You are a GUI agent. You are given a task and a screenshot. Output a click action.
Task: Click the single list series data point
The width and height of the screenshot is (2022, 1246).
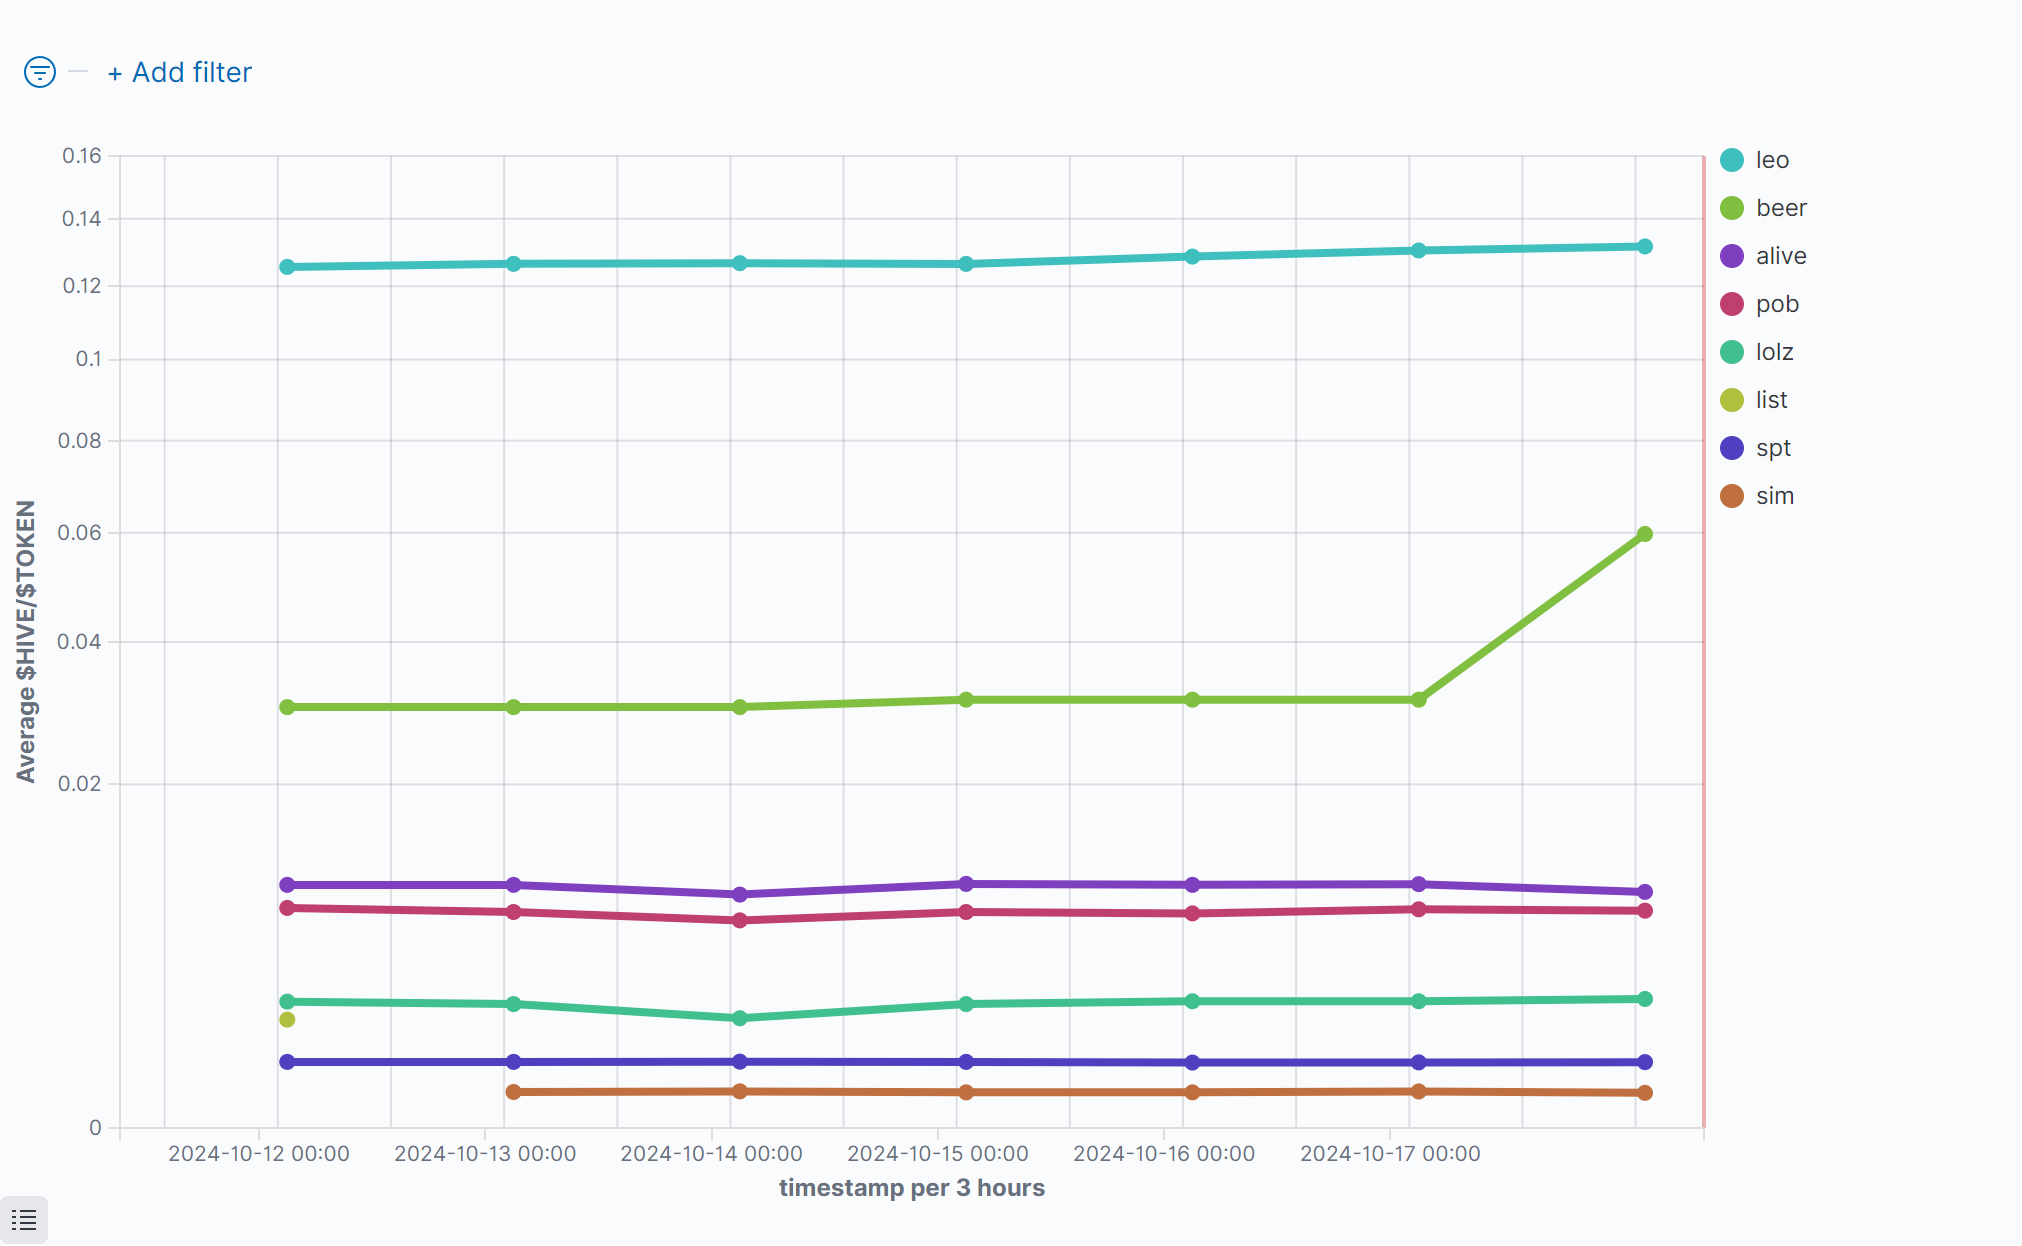(287, 1019)
